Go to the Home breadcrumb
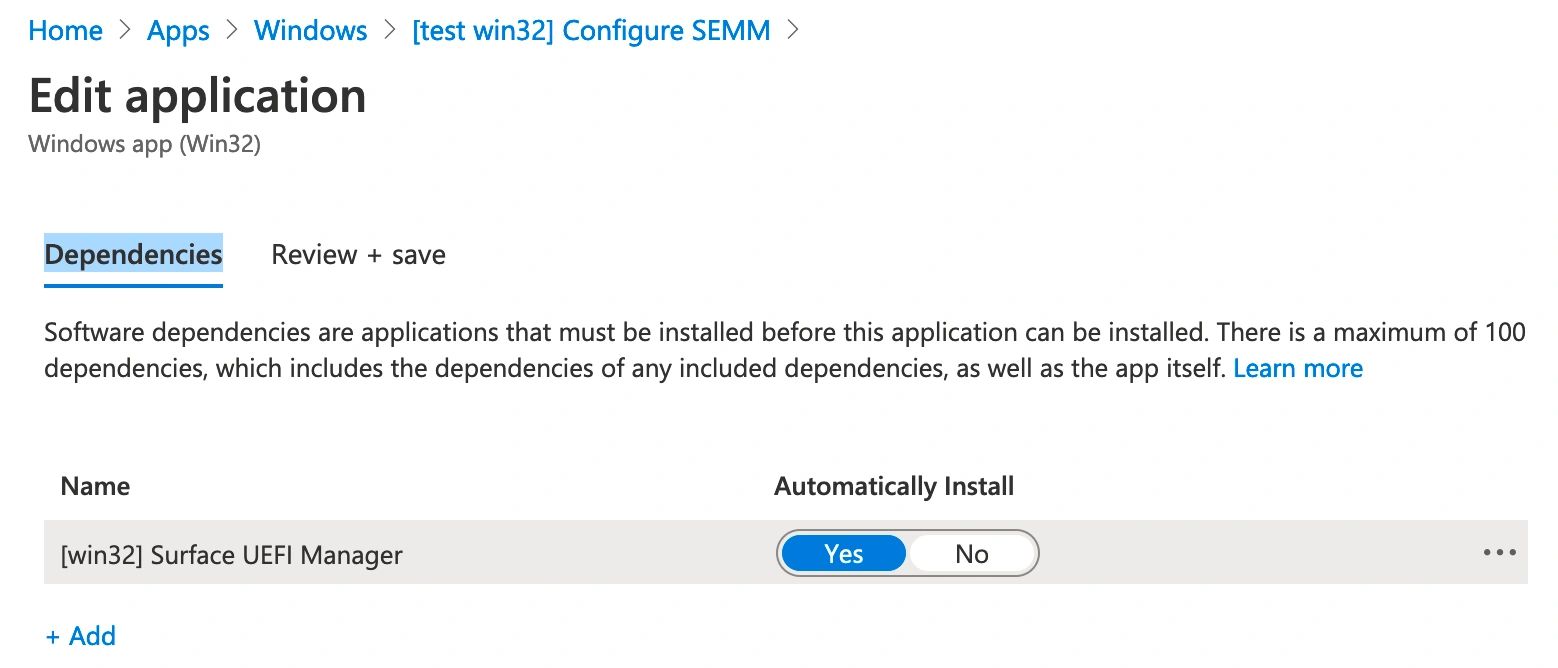1558x668 pixels. (x=65, y=30)
